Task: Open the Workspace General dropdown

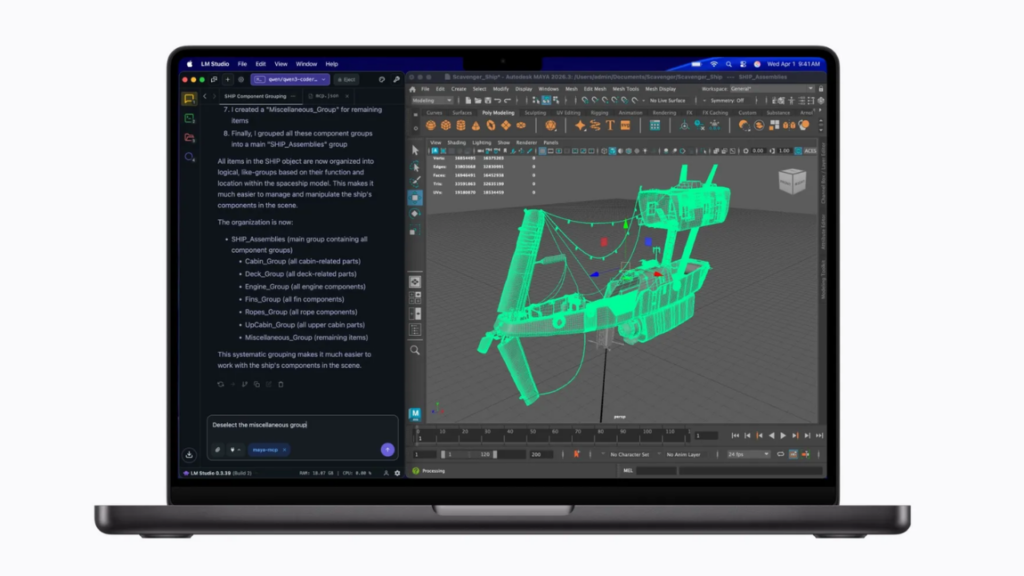Action: [772, 89]
